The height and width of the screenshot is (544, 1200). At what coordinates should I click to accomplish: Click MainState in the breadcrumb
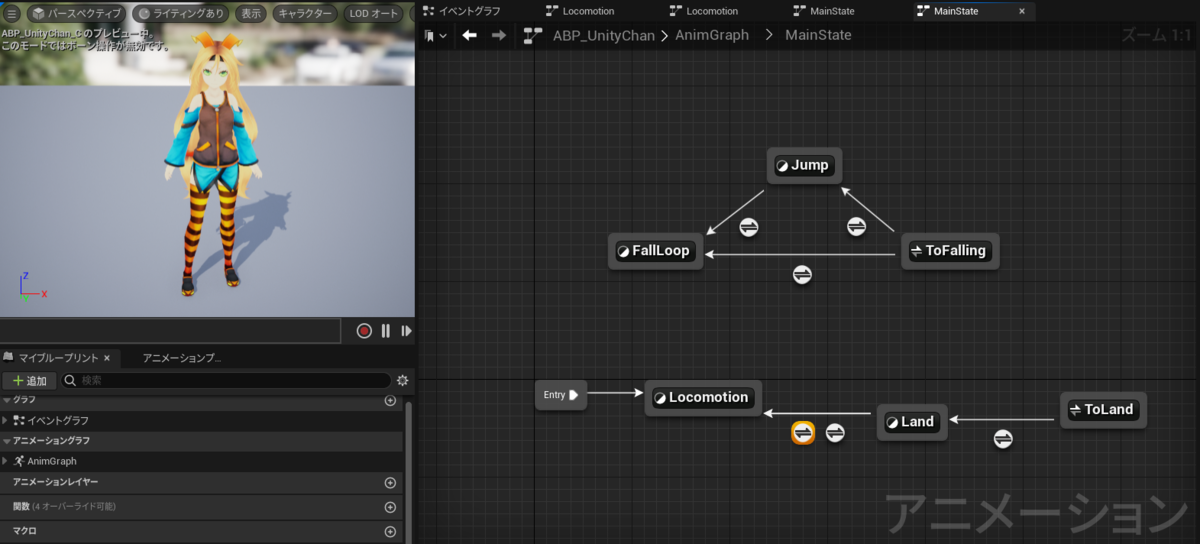(818, 35)
